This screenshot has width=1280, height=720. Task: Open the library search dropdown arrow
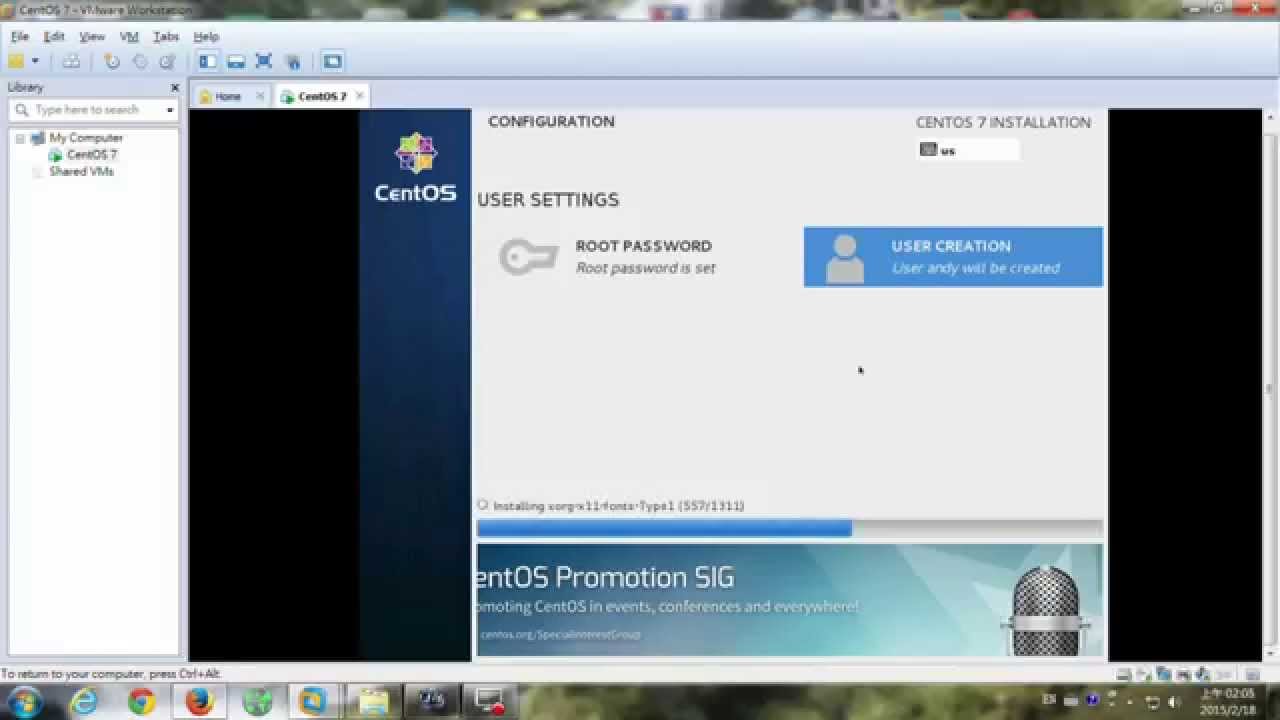170,110
